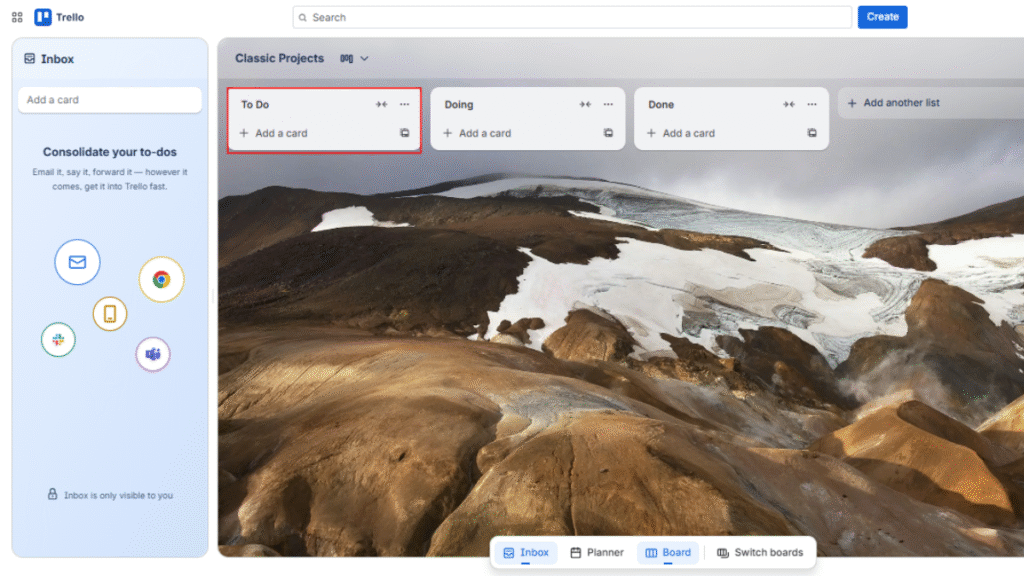Select the mobile phone icon in Inbox panel
This screenshot has height=576, width=1024.
[x=110, y=313]
